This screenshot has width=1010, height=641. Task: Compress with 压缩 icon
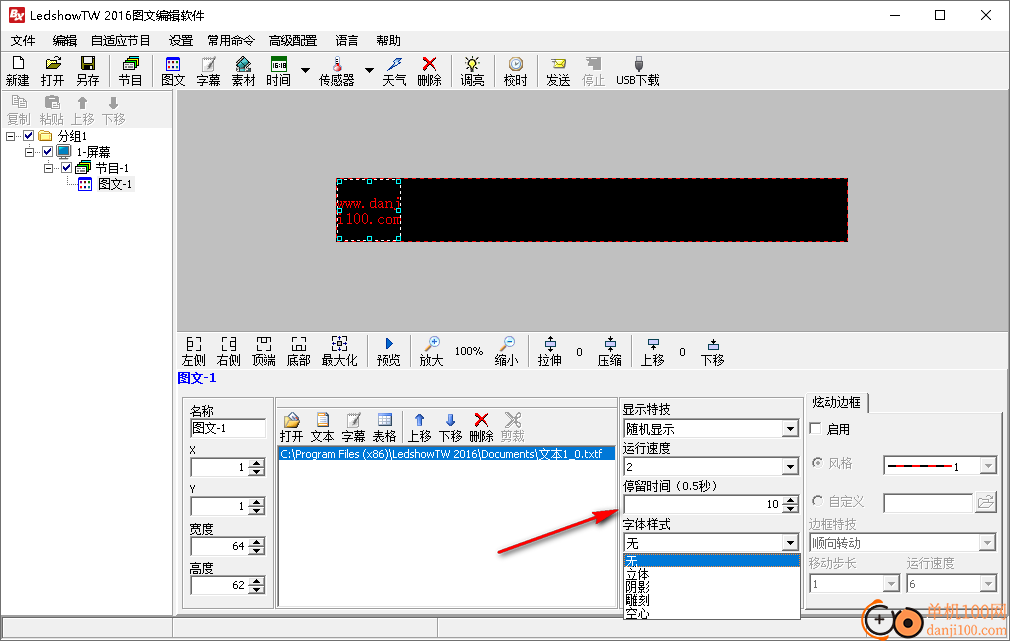click(x=609, y=351)
